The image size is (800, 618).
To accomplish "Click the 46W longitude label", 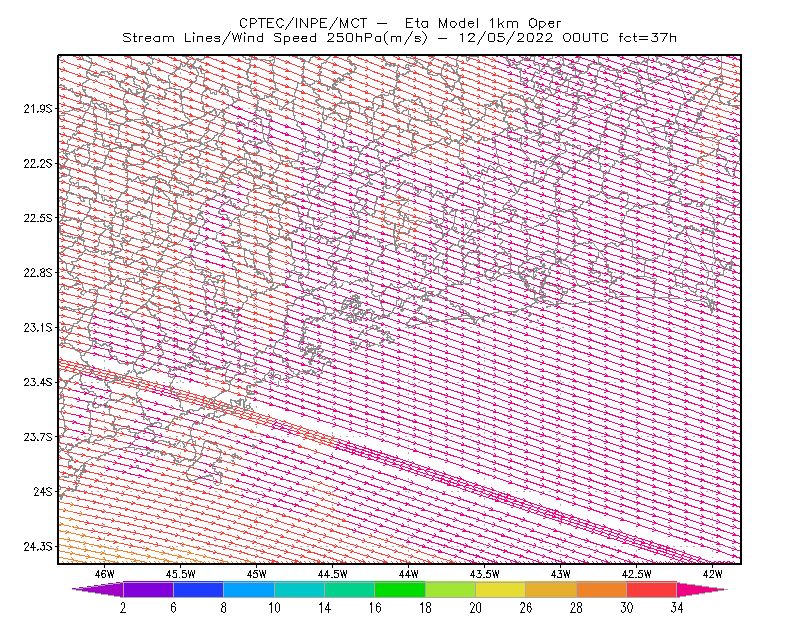I will [x=105, y=574].
